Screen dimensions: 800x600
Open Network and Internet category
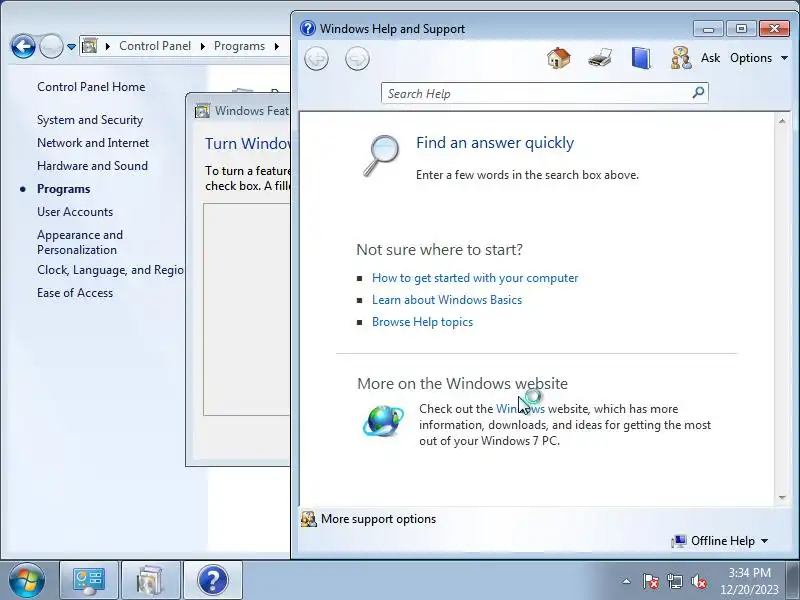point(93,143)
